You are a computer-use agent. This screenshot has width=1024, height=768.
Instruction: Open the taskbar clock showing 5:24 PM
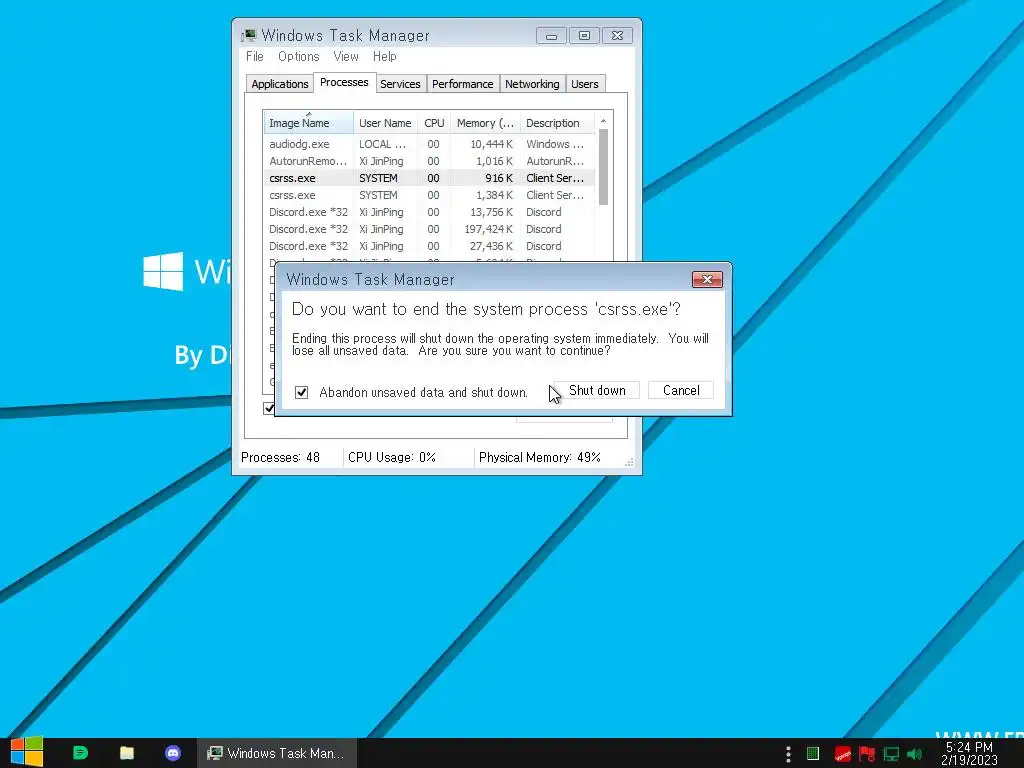969,753
